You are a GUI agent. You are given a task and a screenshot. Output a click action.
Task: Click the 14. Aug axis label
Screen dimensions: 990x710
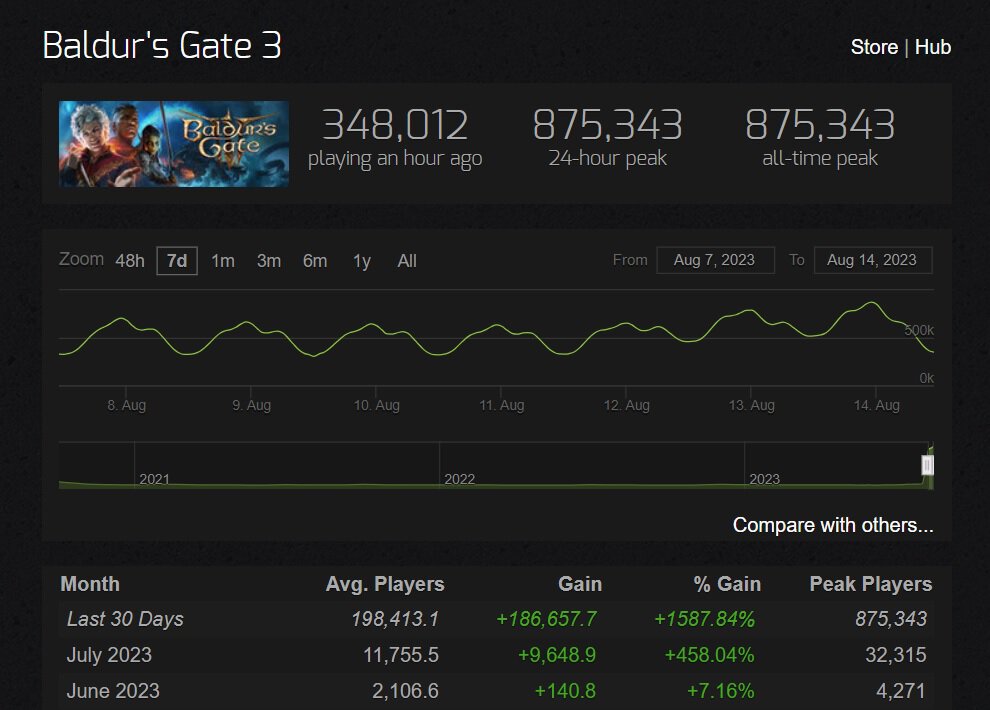coord(876,405)
